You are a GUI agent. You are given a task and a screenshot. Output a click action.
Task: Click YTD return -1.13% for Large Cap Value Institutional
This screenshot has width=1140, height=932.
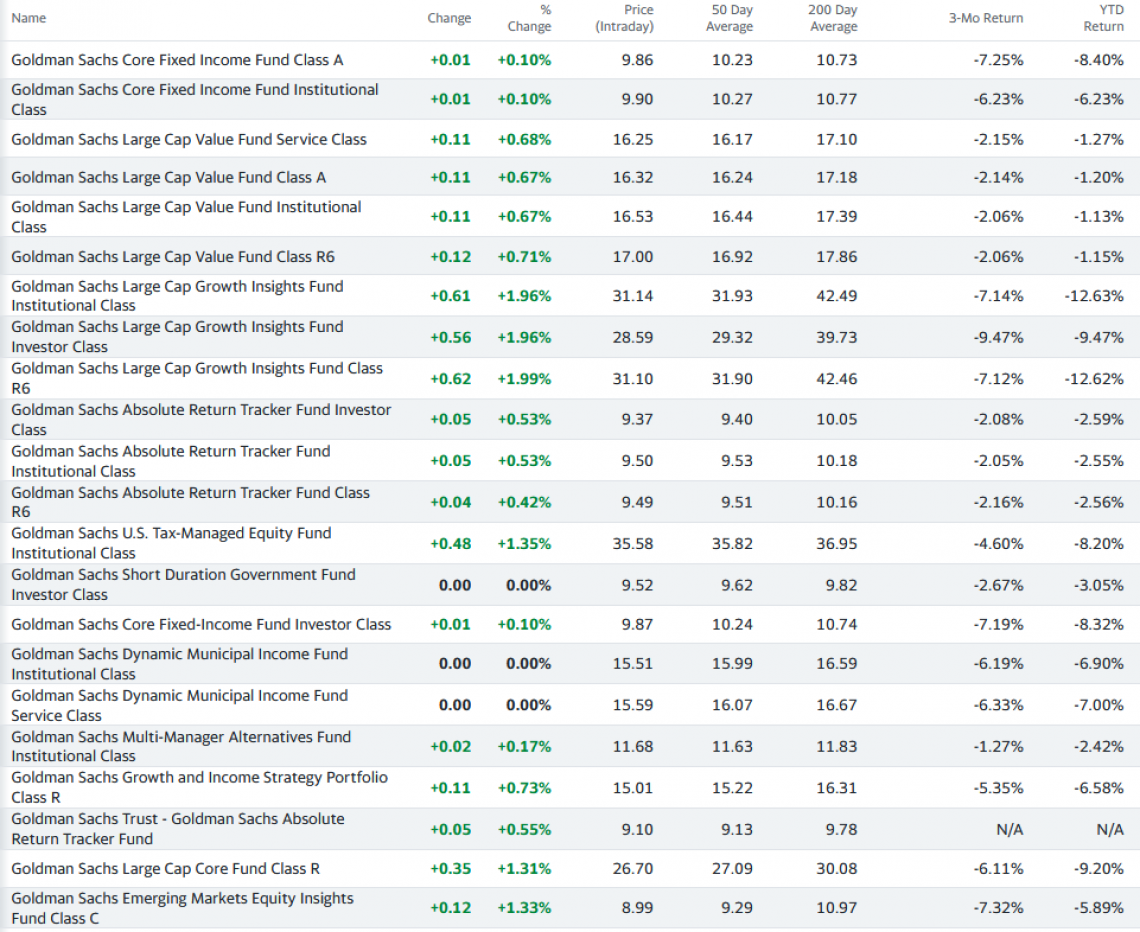coord(1099,217)
